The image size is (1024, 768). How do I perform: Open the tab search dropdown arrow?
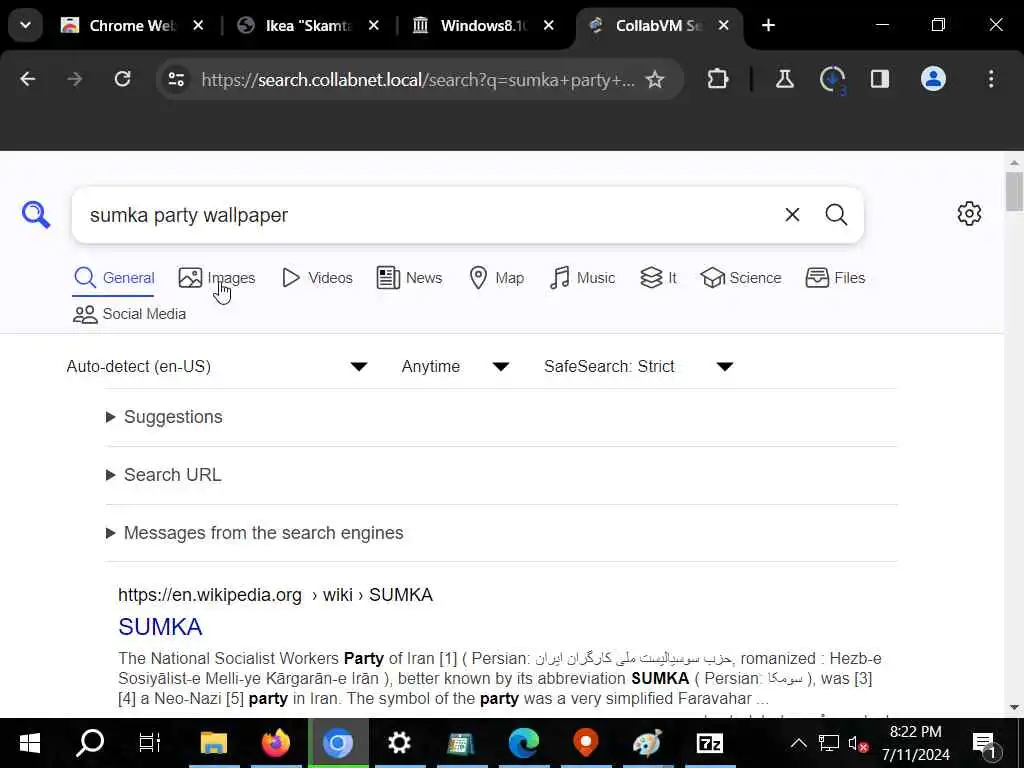[25, 25]
